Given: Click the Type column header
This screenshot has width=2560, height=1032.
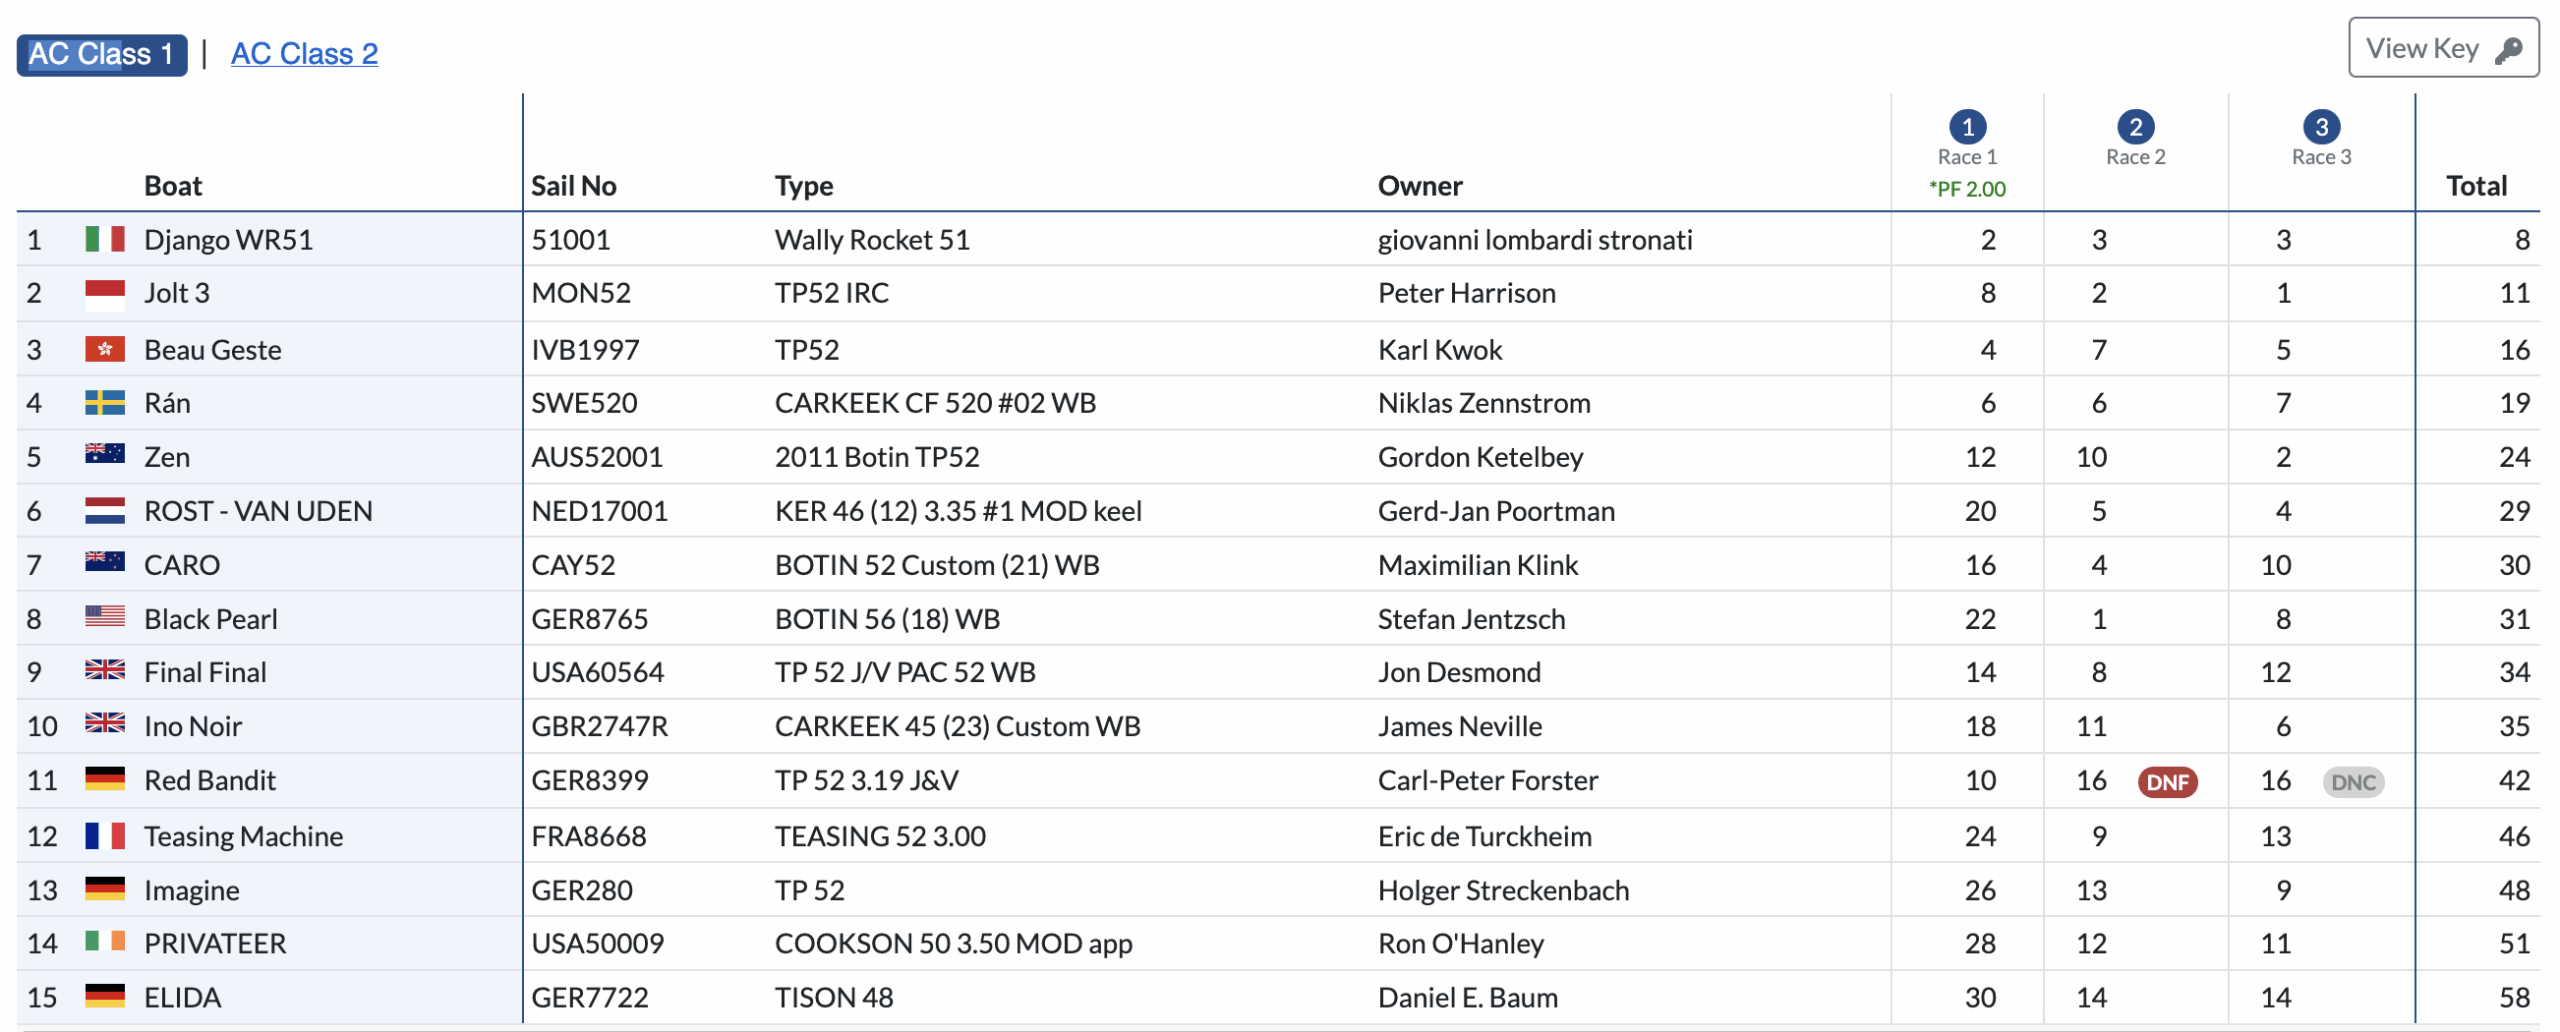Looking at the screenshot, I should point(804,186).
